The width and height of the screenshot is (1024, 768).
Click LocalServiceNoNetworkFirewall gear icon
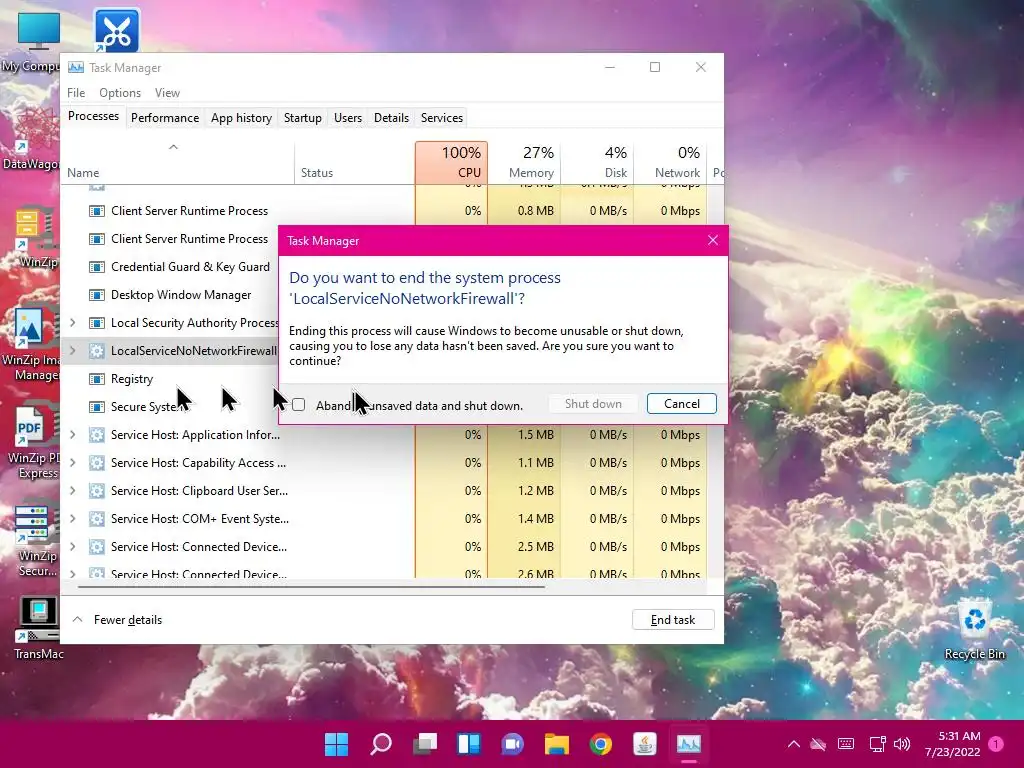click(97, 351)
